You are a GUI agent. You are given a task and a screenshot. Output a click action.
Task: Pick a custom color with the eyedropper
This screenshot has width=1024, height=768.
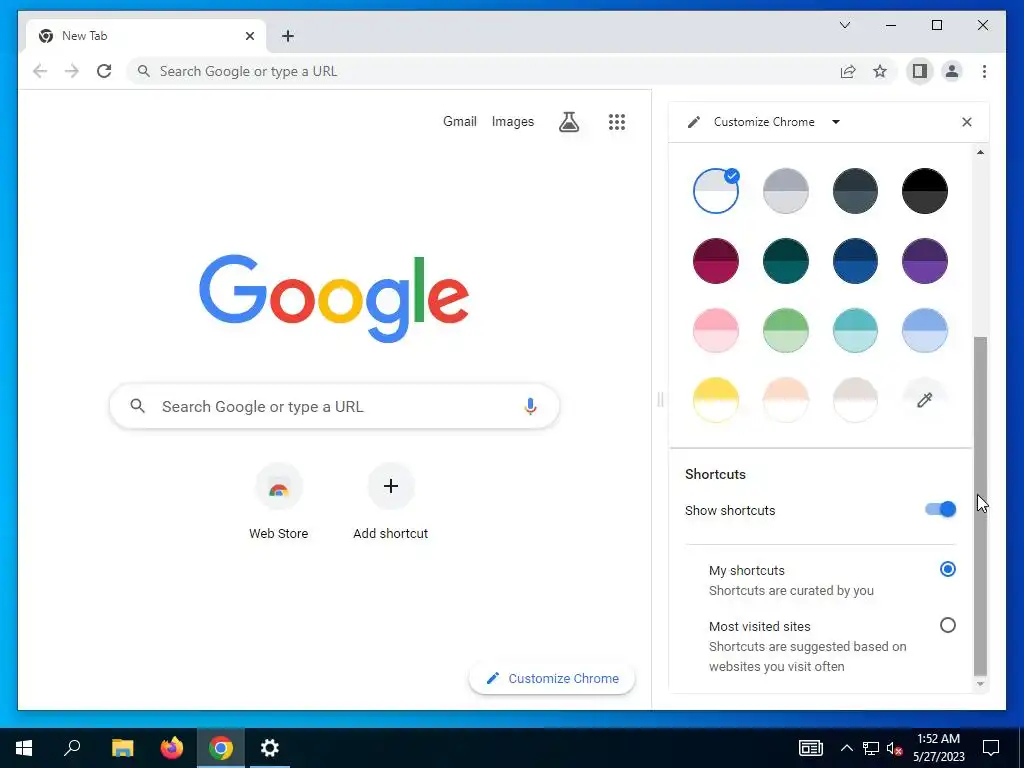click(x=924, y=400)
